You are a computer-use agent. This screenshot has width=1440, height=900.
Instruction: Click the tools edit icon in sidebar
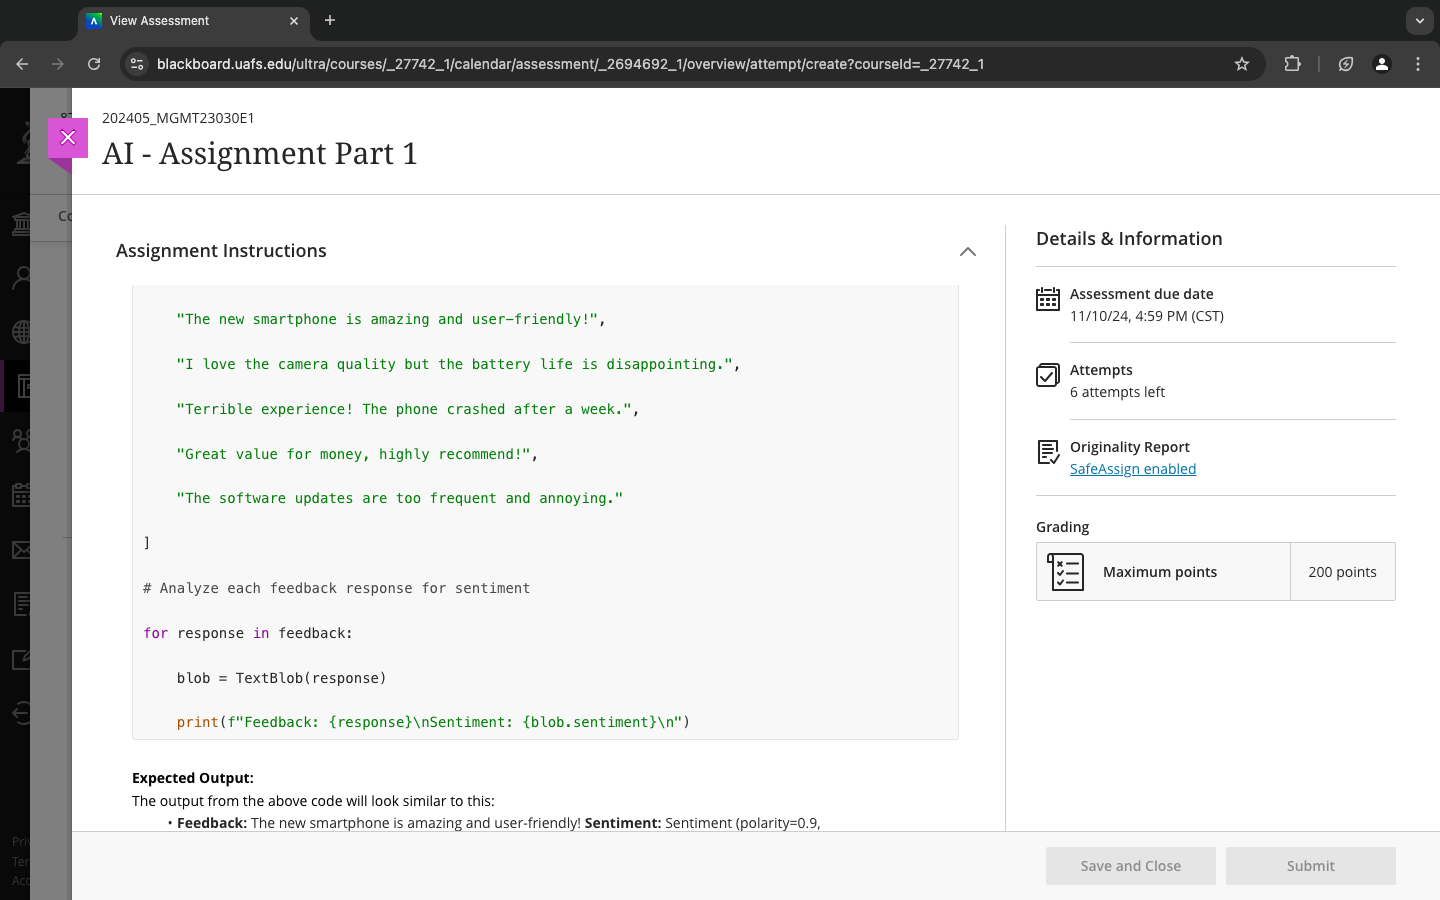22,658
